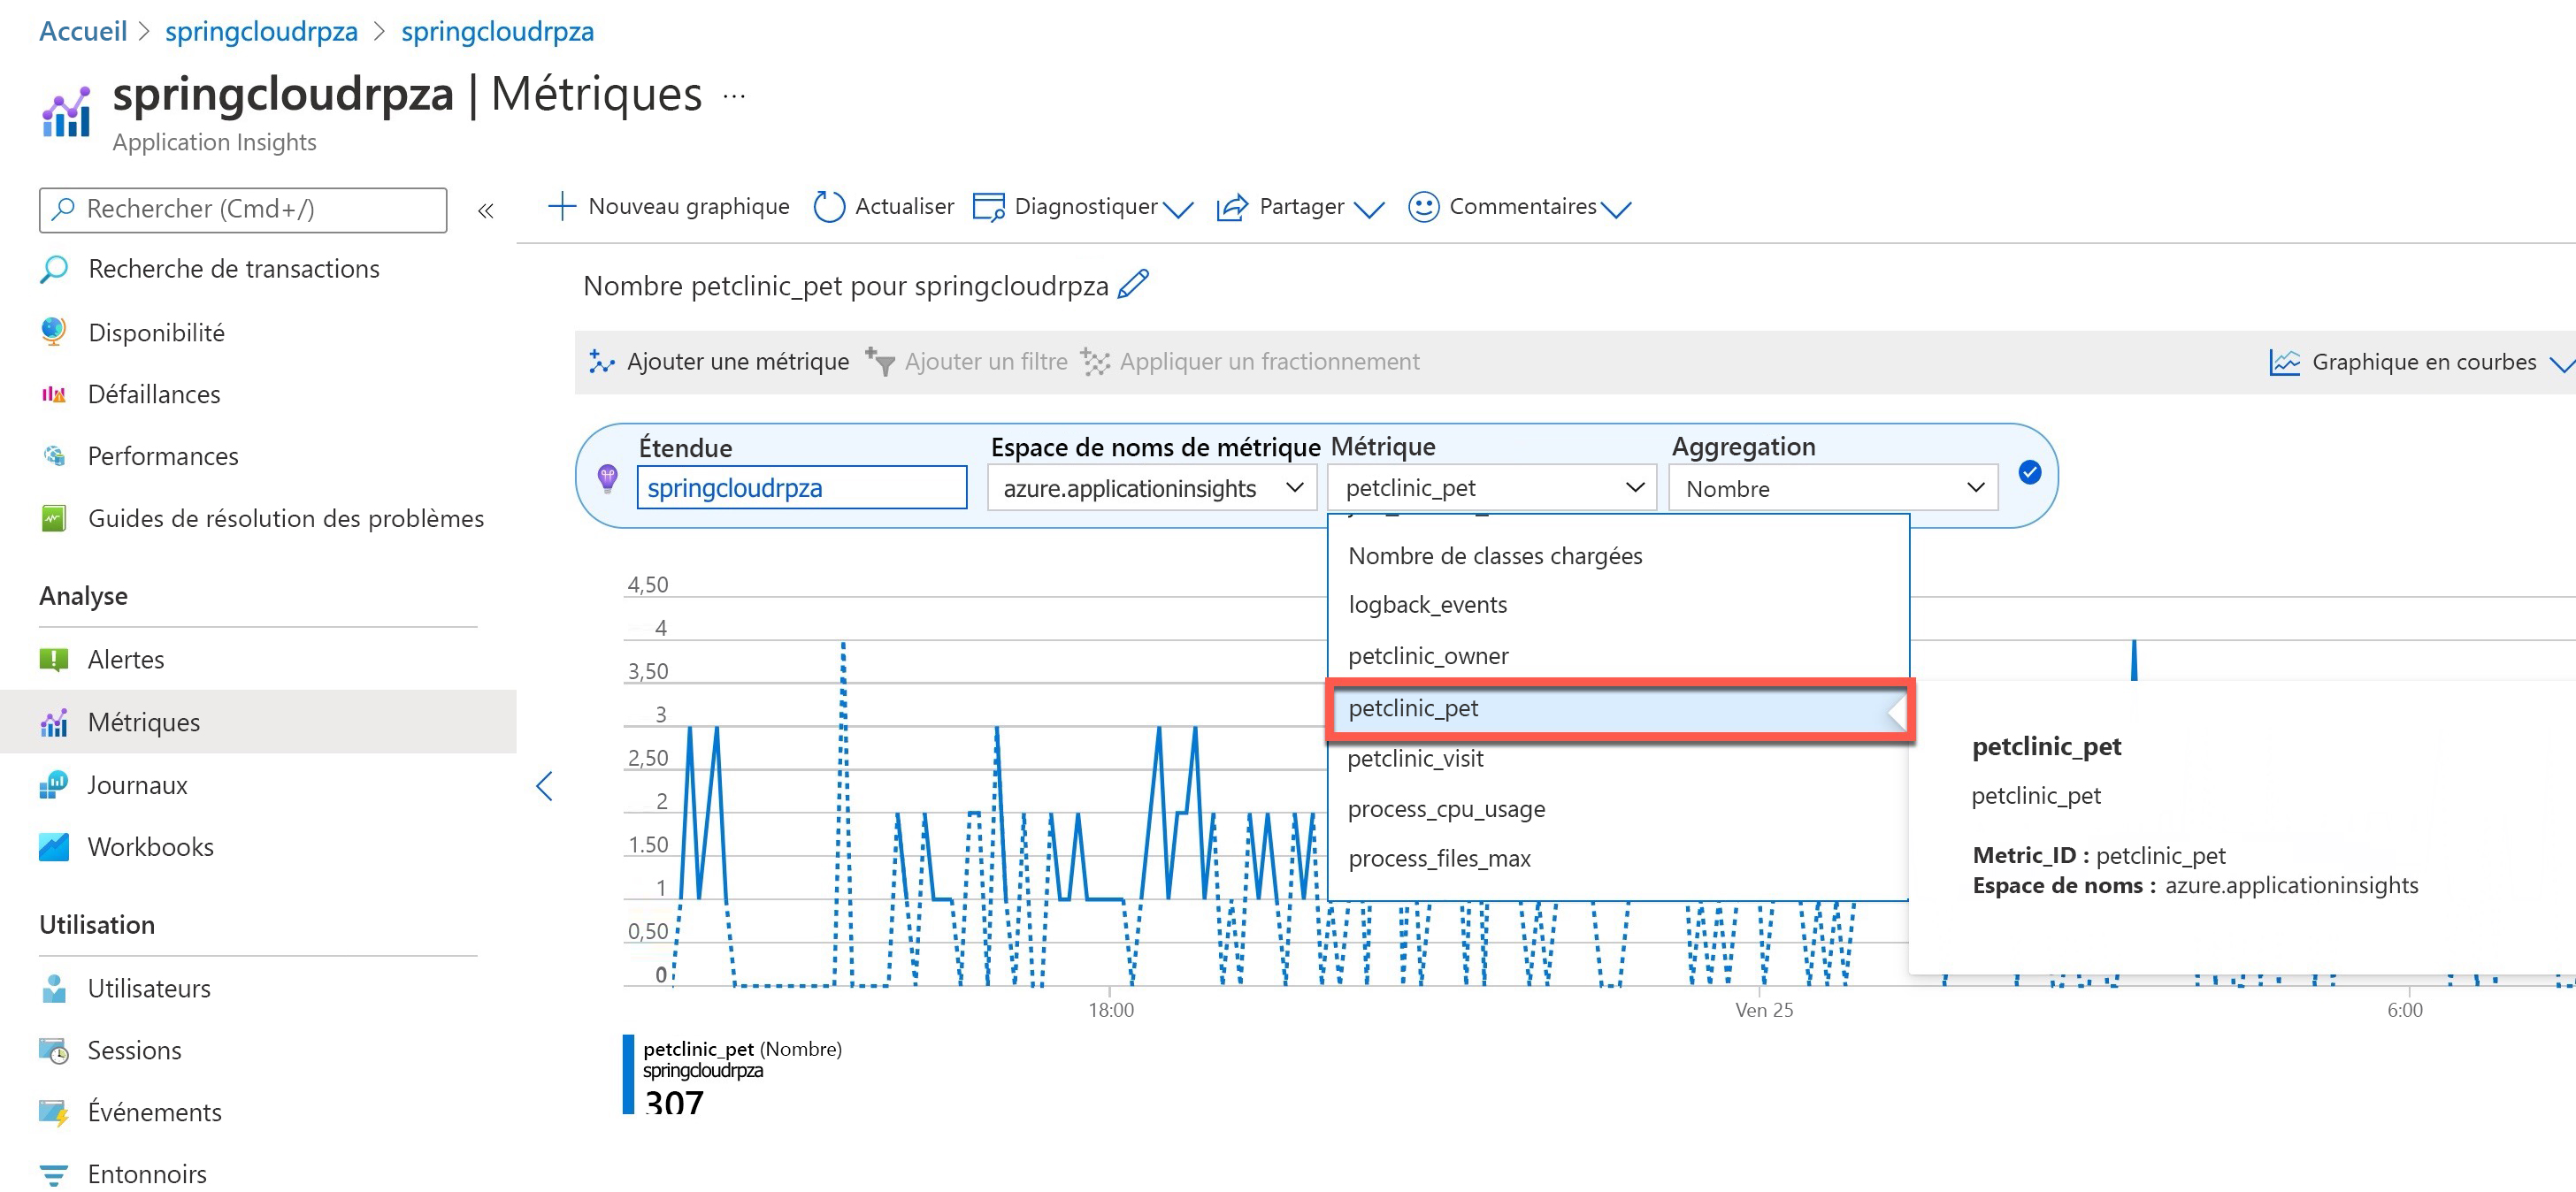The width and height of the screenshot is (2576, 1192).
Task: Open the Espace de noms de métrique dropdown
Action: pos(1151,488)
